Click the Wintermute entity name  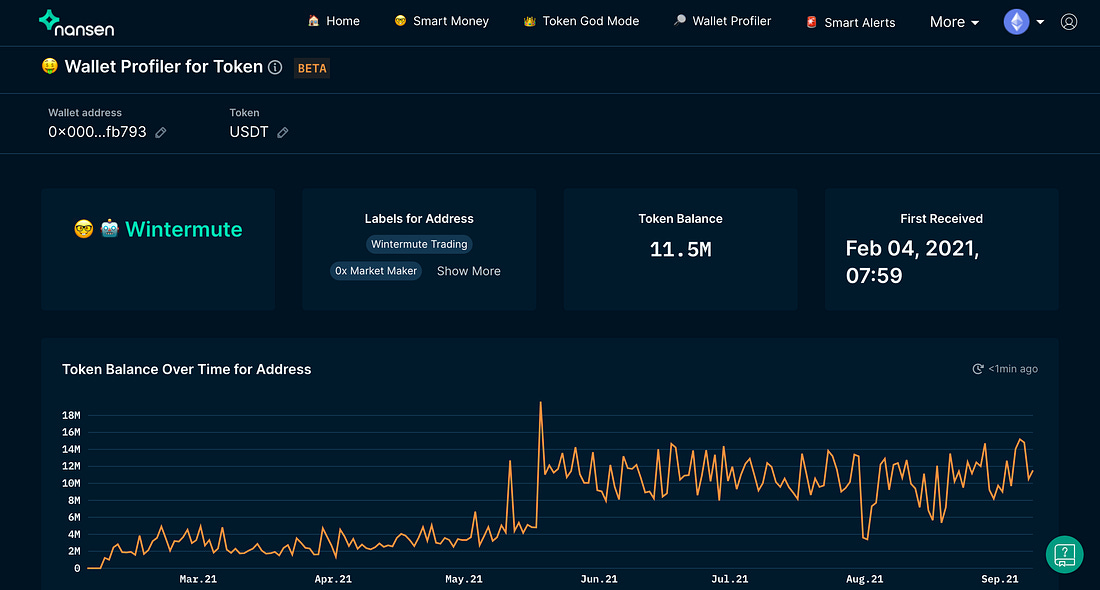183,229
